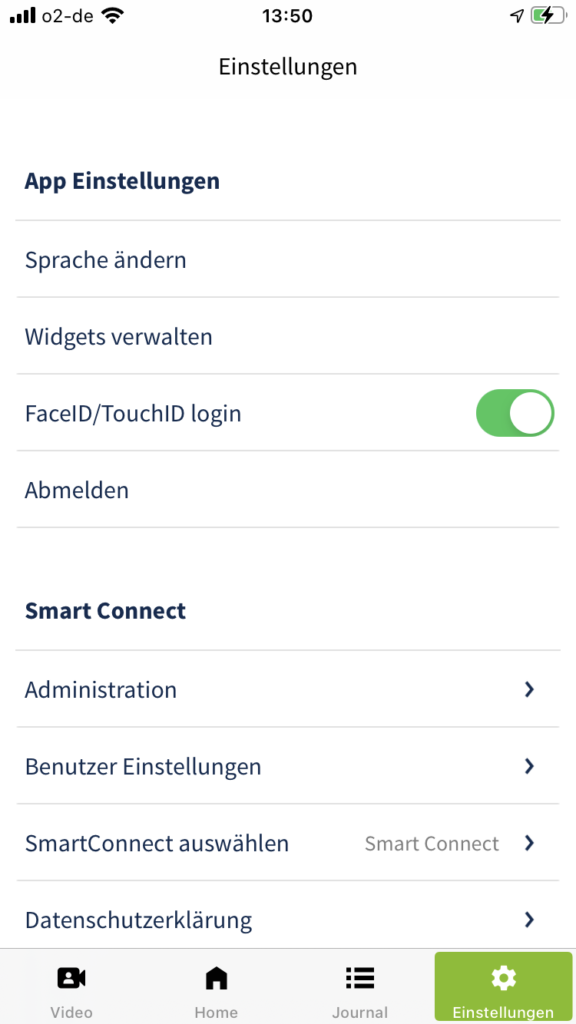Tap the battery charging icon in status bar
Viewport: 576px width, 1024px height.
(x=547, y=16)
